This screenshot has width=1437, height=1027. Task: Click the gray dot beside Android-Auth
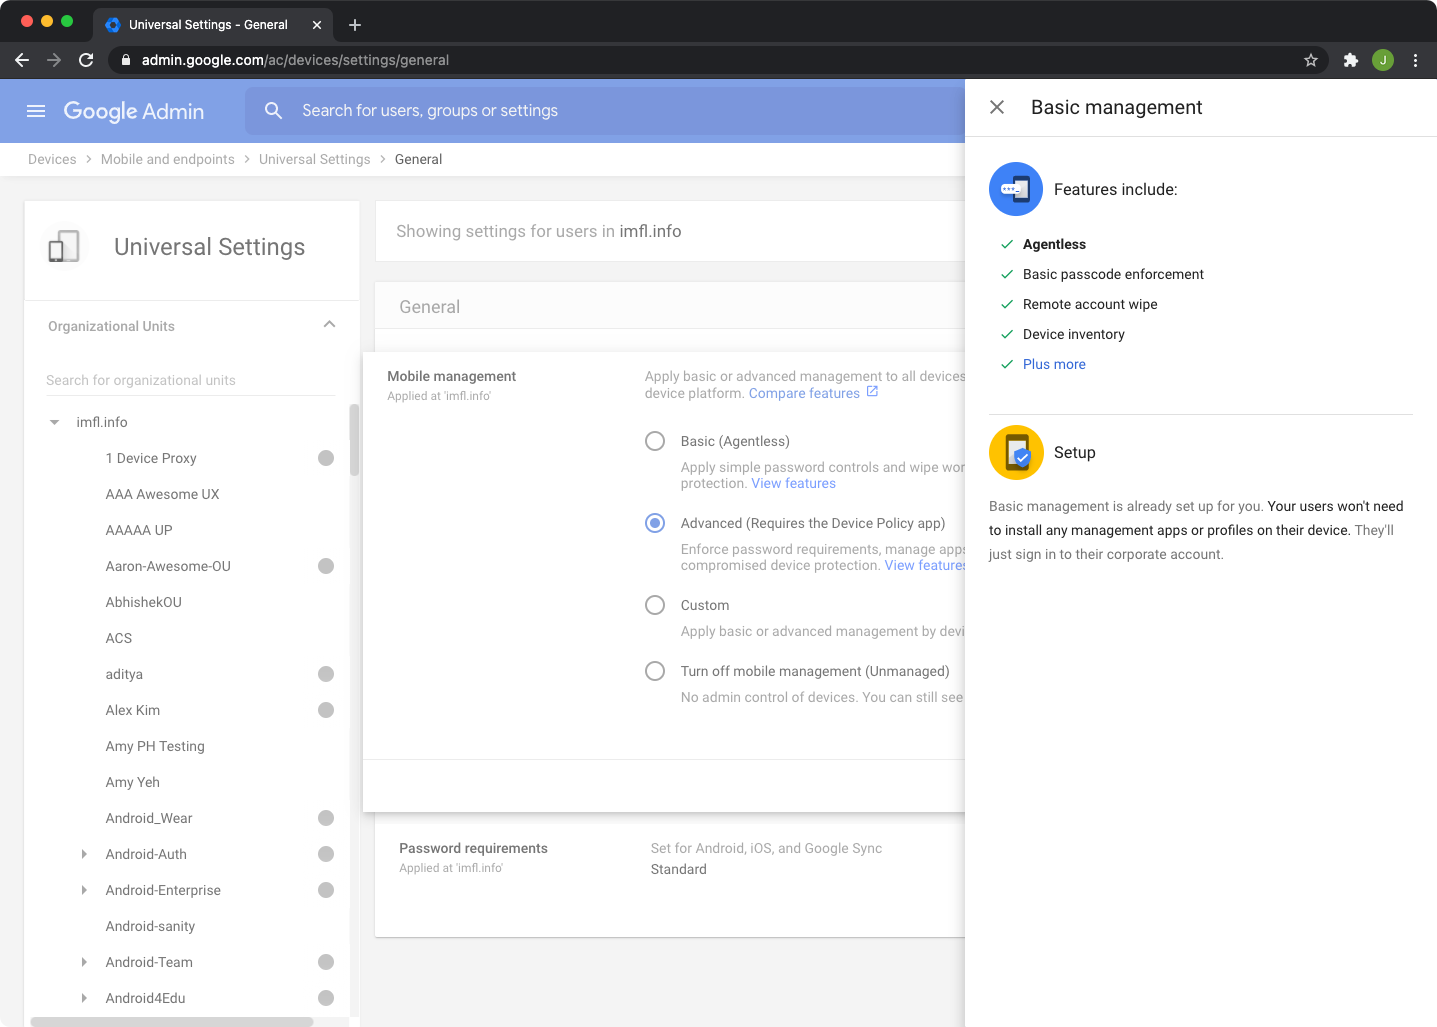click(326, 854)
